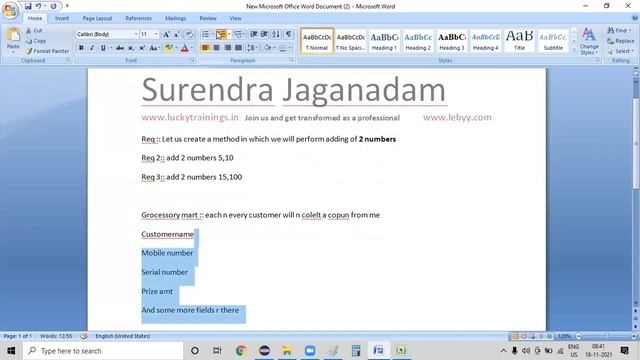The height and width of the screenshot is (360, 640).
Task: Open Word Help icon
Action: (635, 18)
